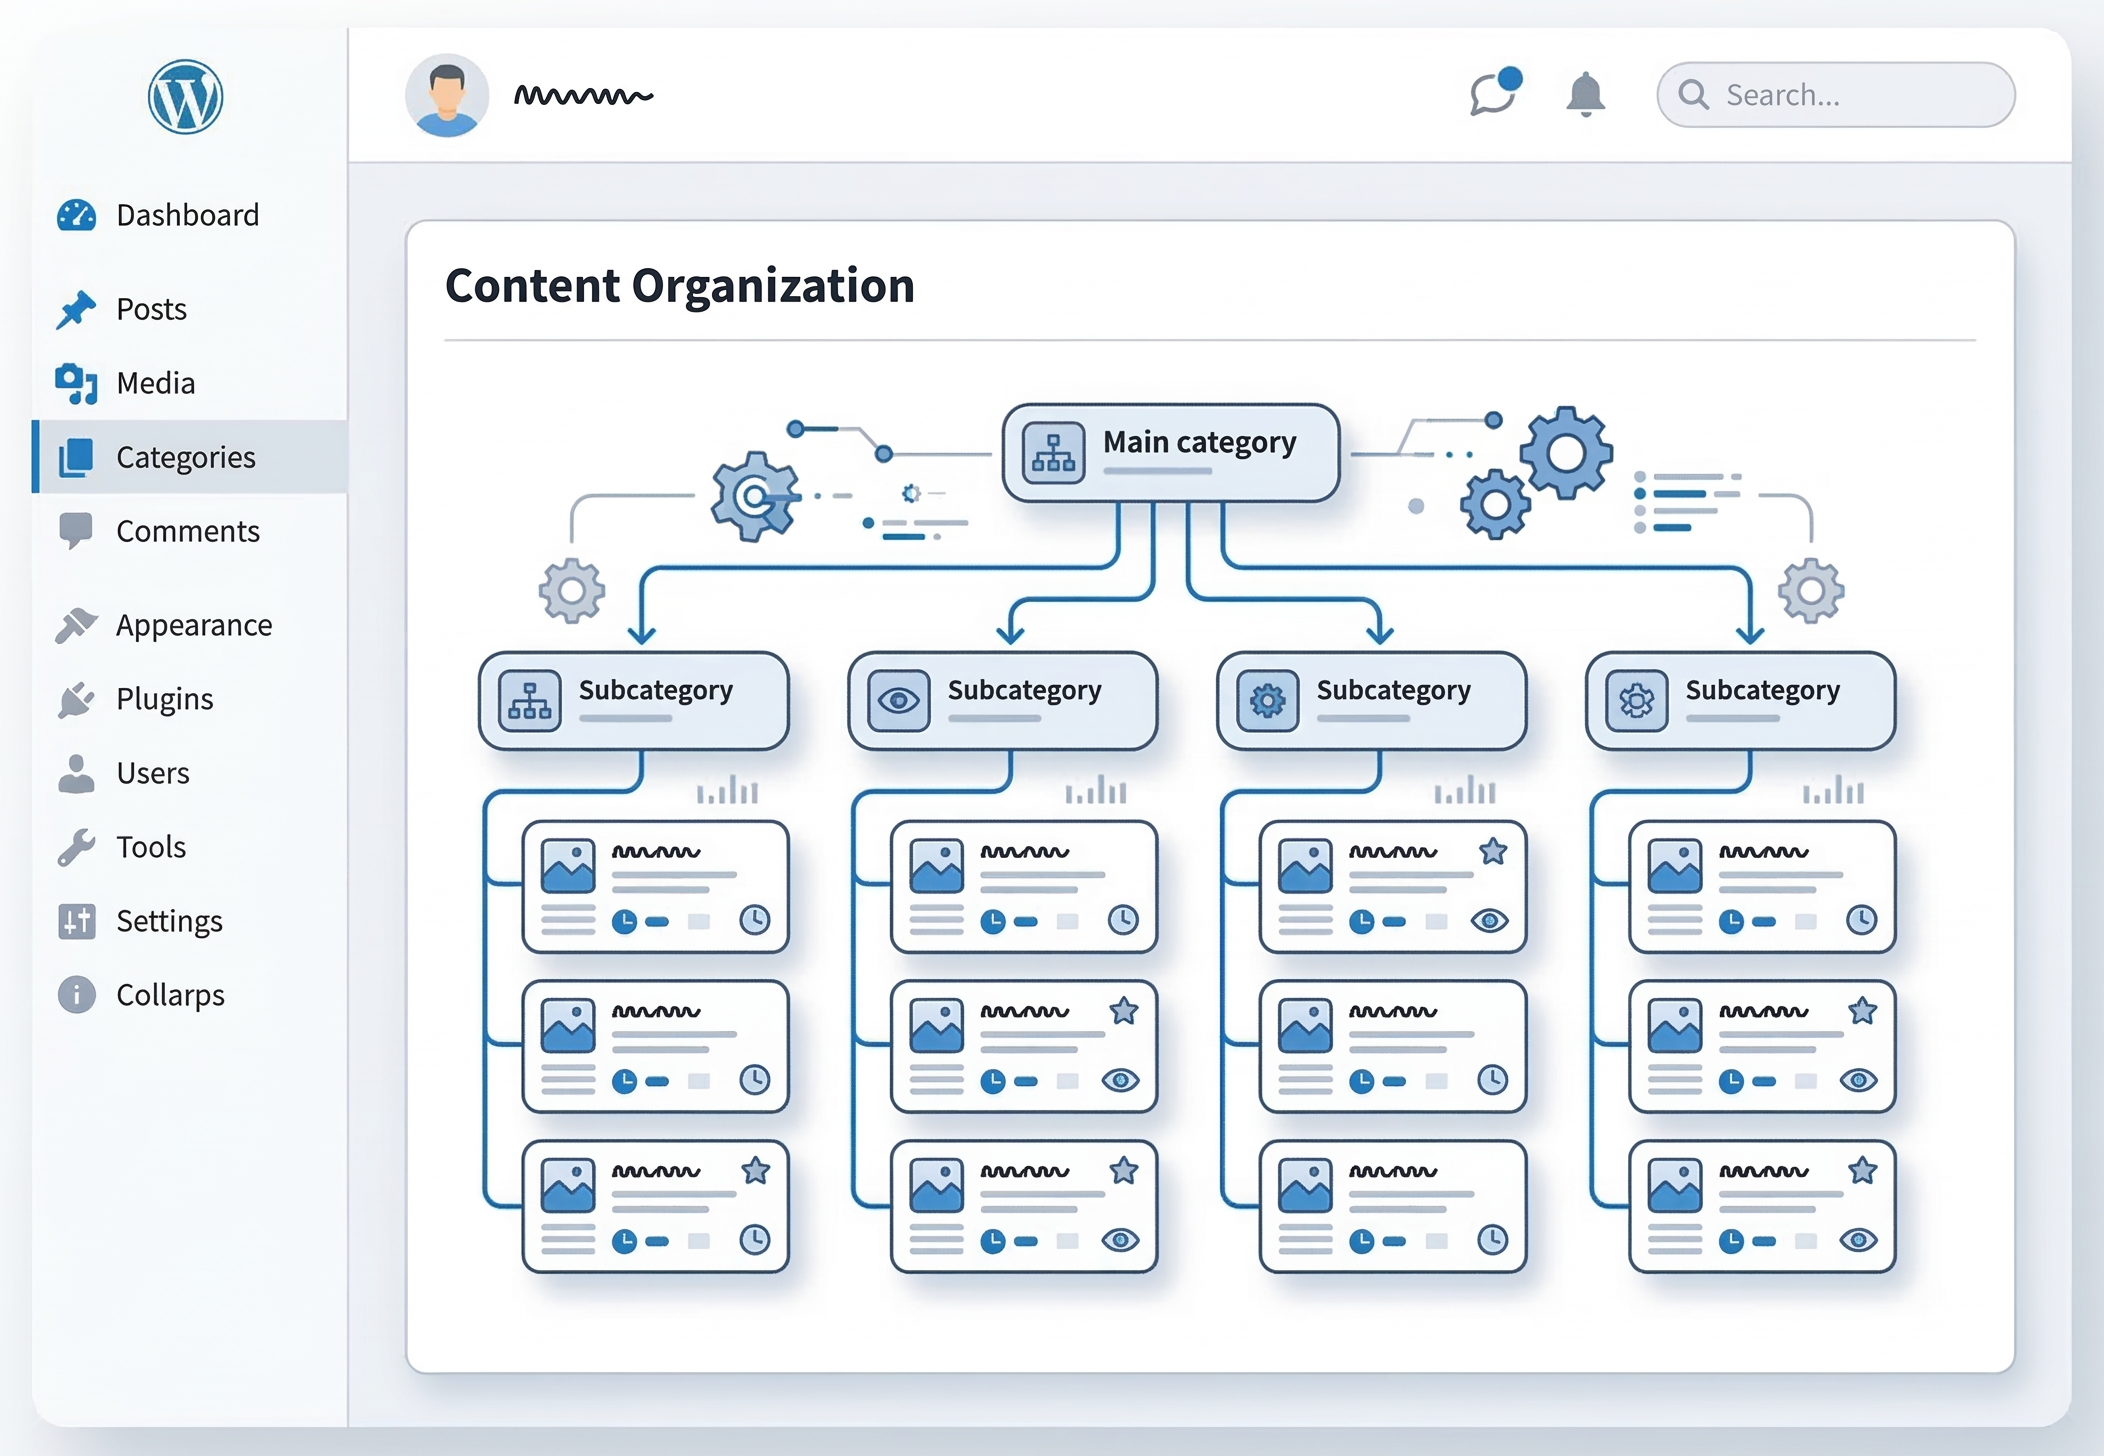Toggle star on first subcategory's bottom post
This screenshot has width=2104, height=1456.
pos(756,1170)
